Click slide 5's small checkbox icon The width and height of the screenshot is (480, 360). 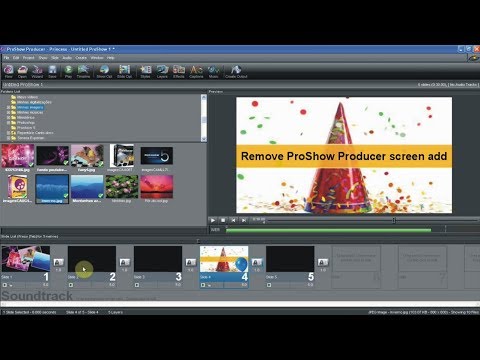269,285
